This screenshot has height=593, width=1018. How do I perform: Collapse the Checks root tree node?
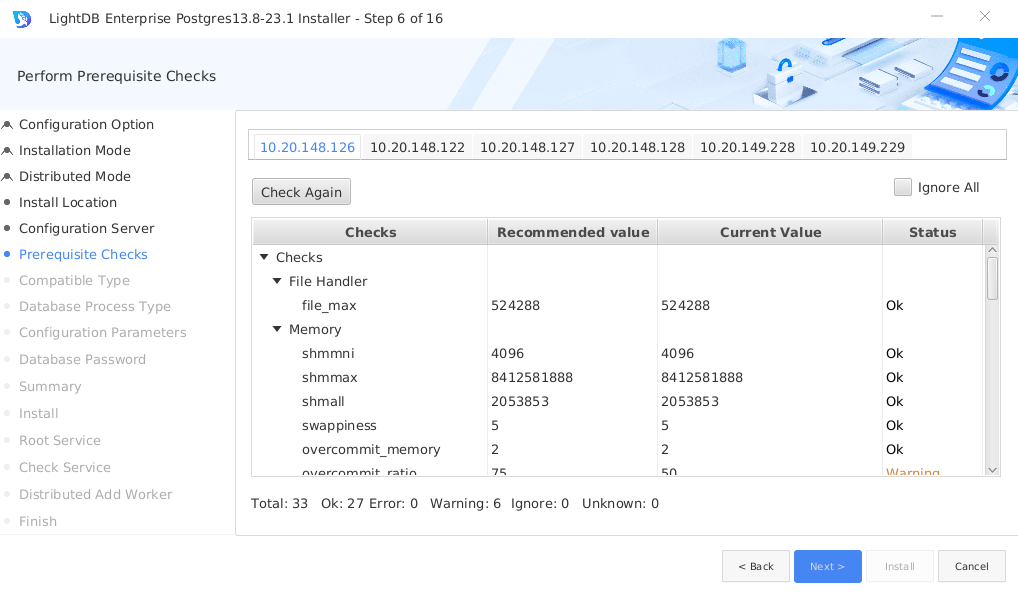tap(264, 257)
